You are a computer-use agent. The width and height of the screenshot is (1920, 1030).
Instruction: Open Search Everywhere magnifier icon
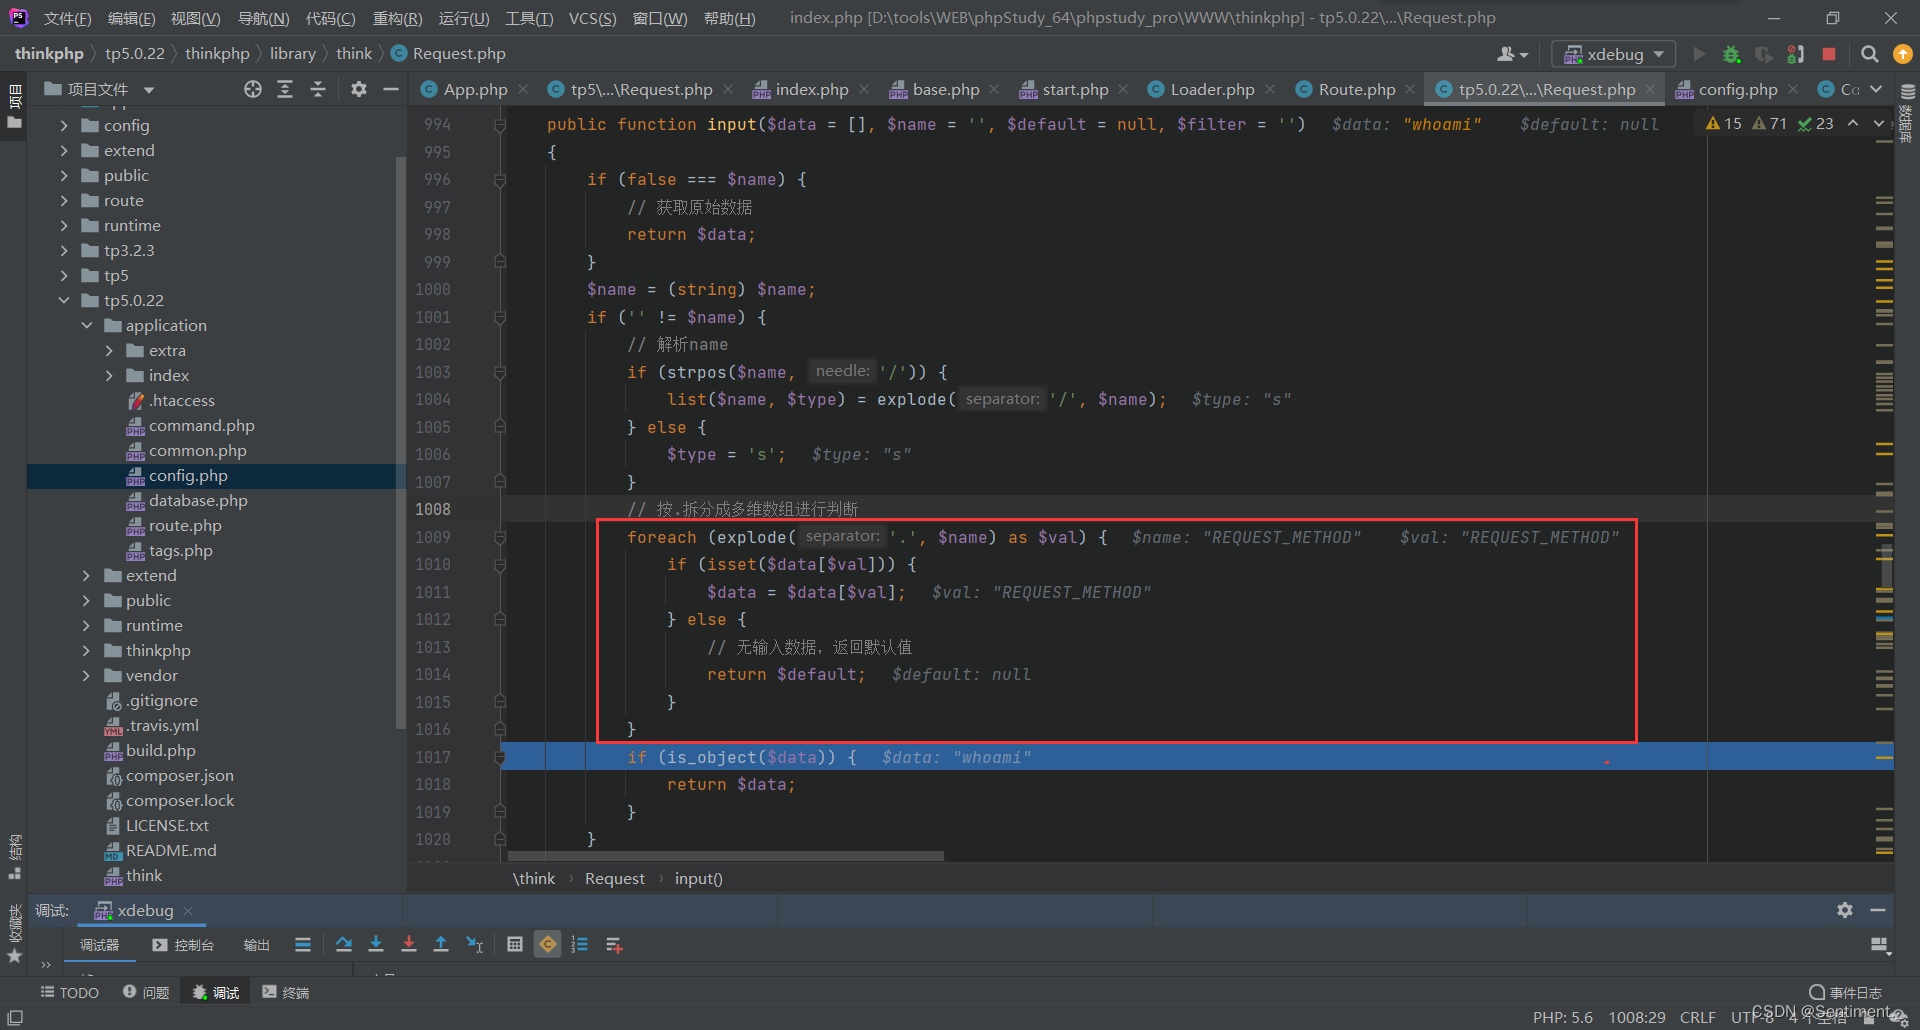(1869, 54)
